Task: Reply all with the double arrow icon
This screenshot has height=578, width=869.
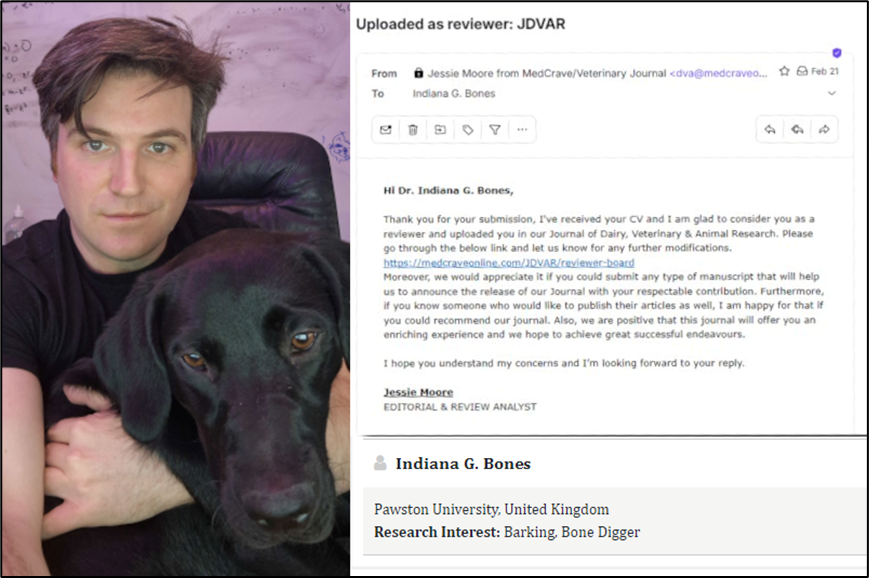Action: tap(797, 130)
